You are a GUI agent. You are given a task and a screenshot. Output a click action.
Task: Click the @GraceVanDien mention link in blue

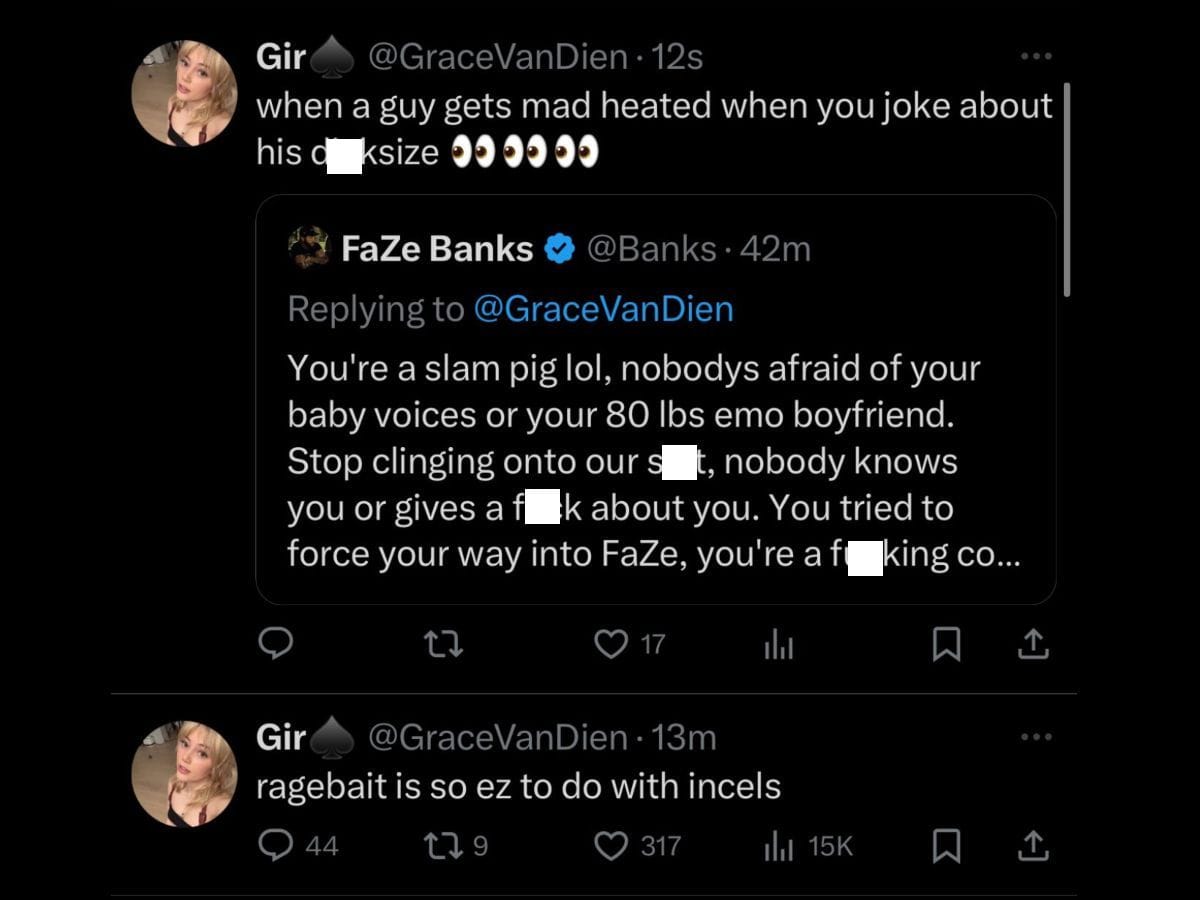[604, 308]
